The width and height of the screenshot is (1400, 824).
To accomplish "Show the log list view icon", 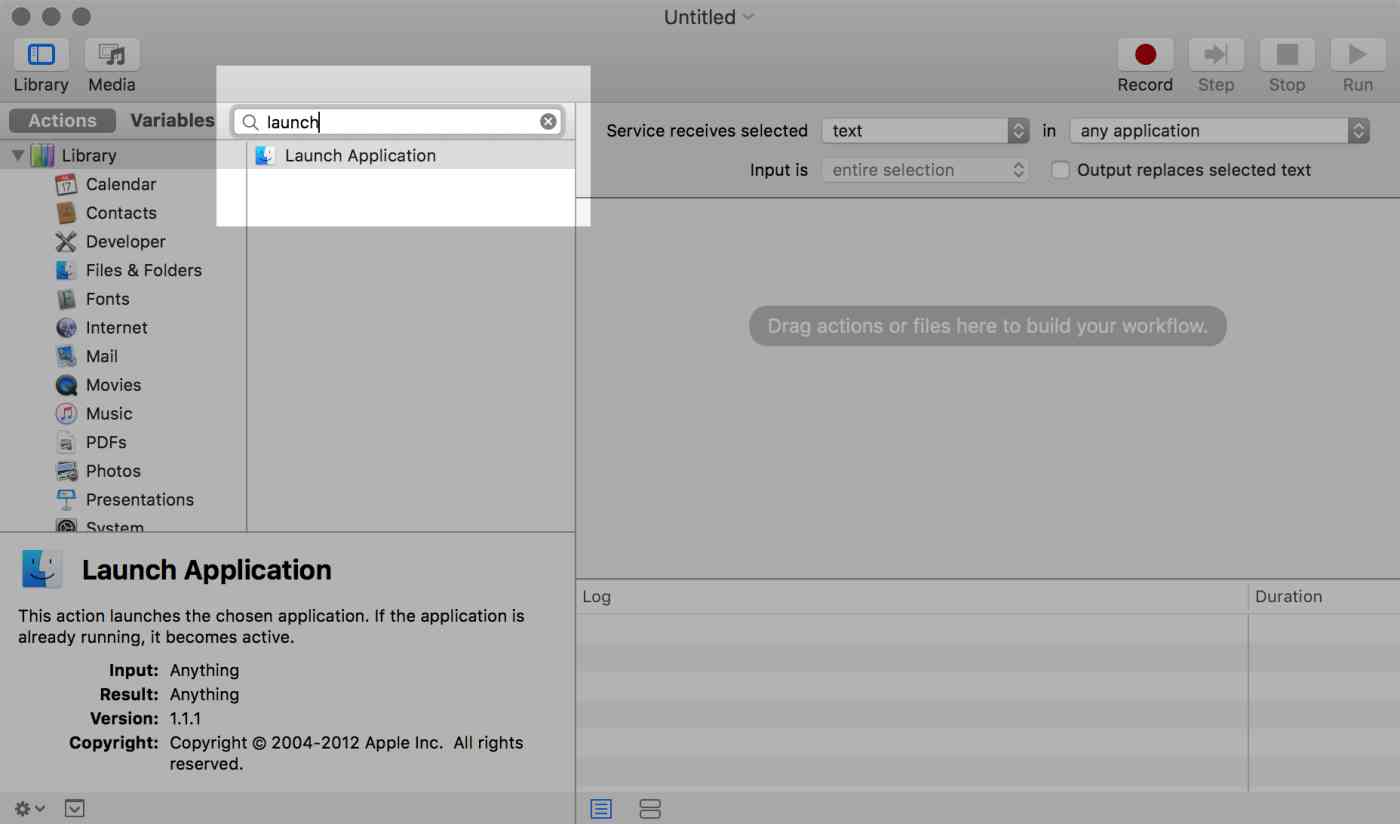I will click(601, 809).
